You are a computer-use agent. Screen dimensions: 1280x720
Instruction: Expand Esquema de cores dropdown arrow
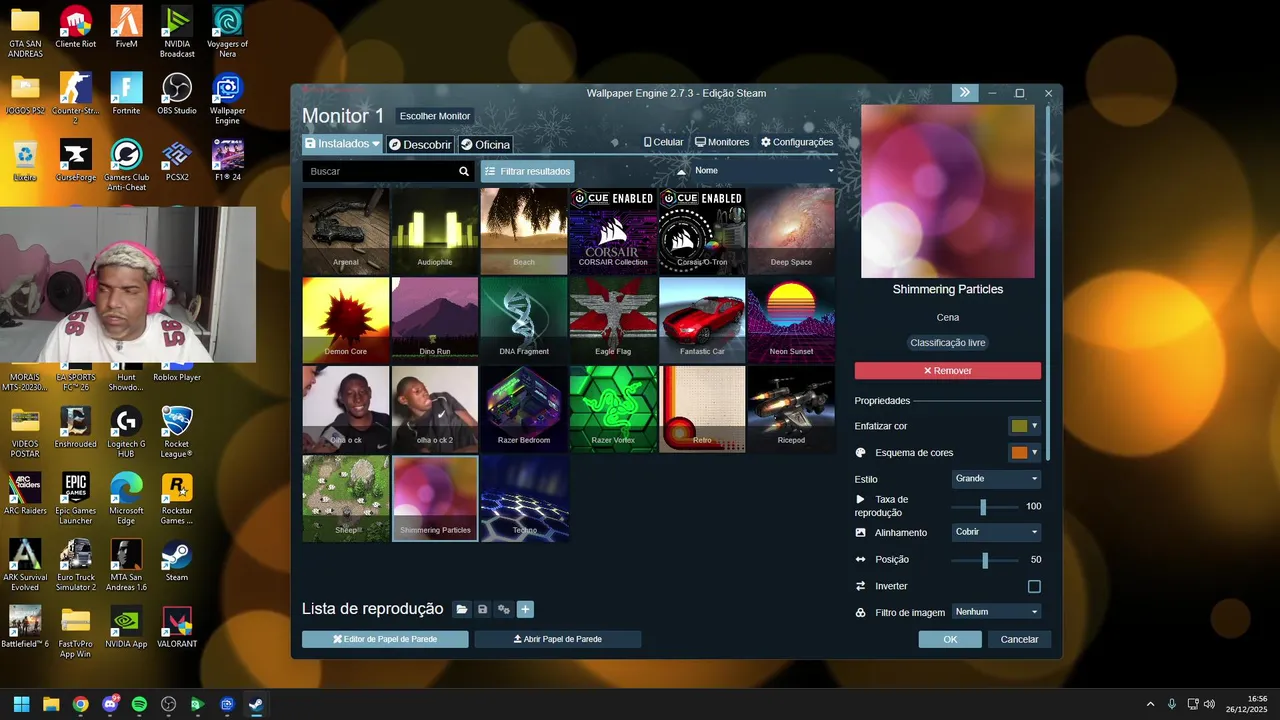1034,453
